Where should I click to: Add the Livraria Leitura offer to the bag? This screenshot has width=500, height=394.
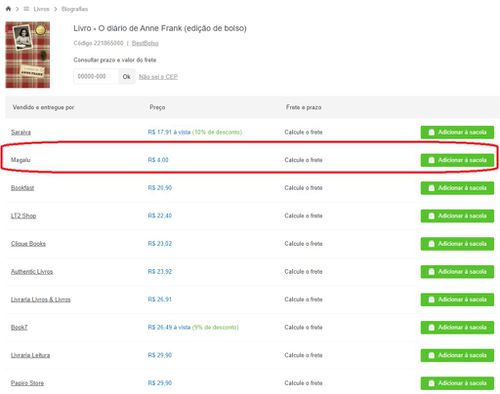pyautogui.click(x=457, y=355)
